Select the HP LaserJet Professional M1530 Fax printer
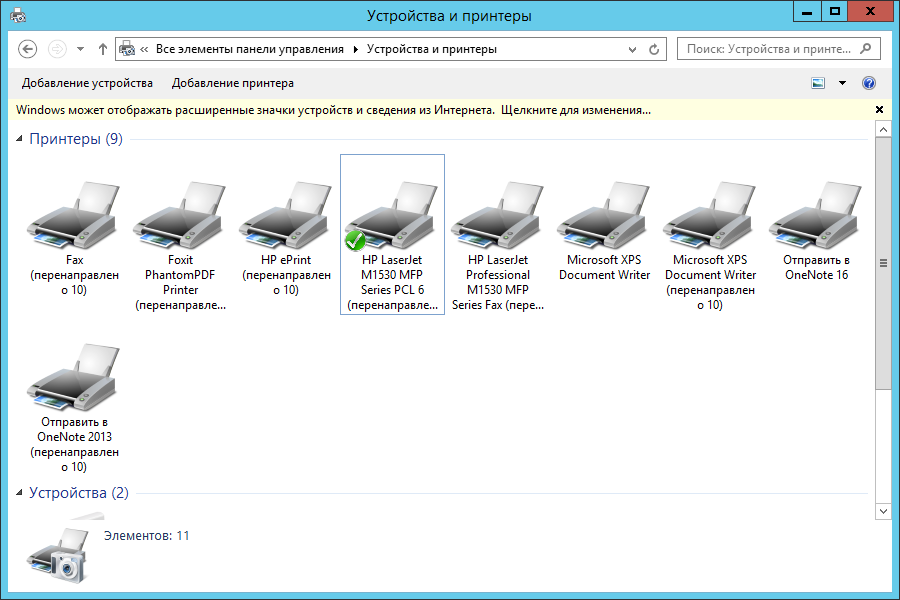Image resolution: width=900 pixels, height=600 pixels. pyautogui.click(x=498, y=215)
